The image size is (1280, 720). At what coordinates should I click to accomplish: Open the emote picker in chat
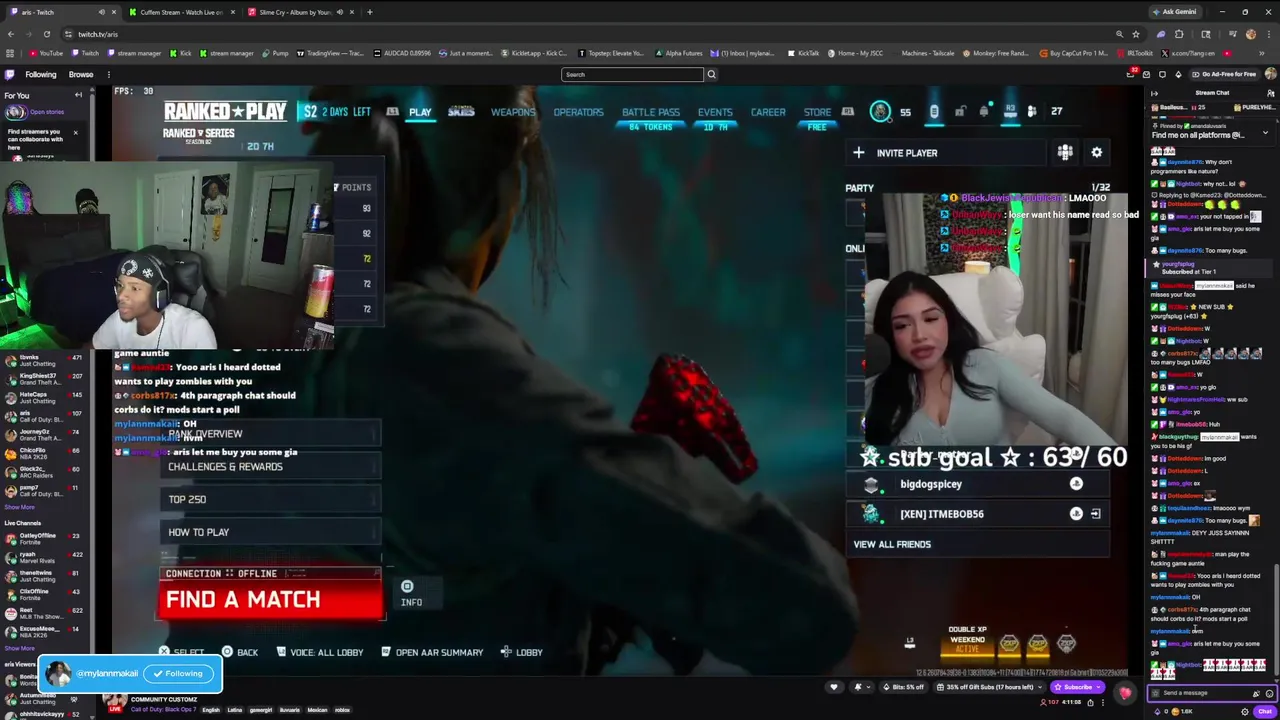point(1269,693)
